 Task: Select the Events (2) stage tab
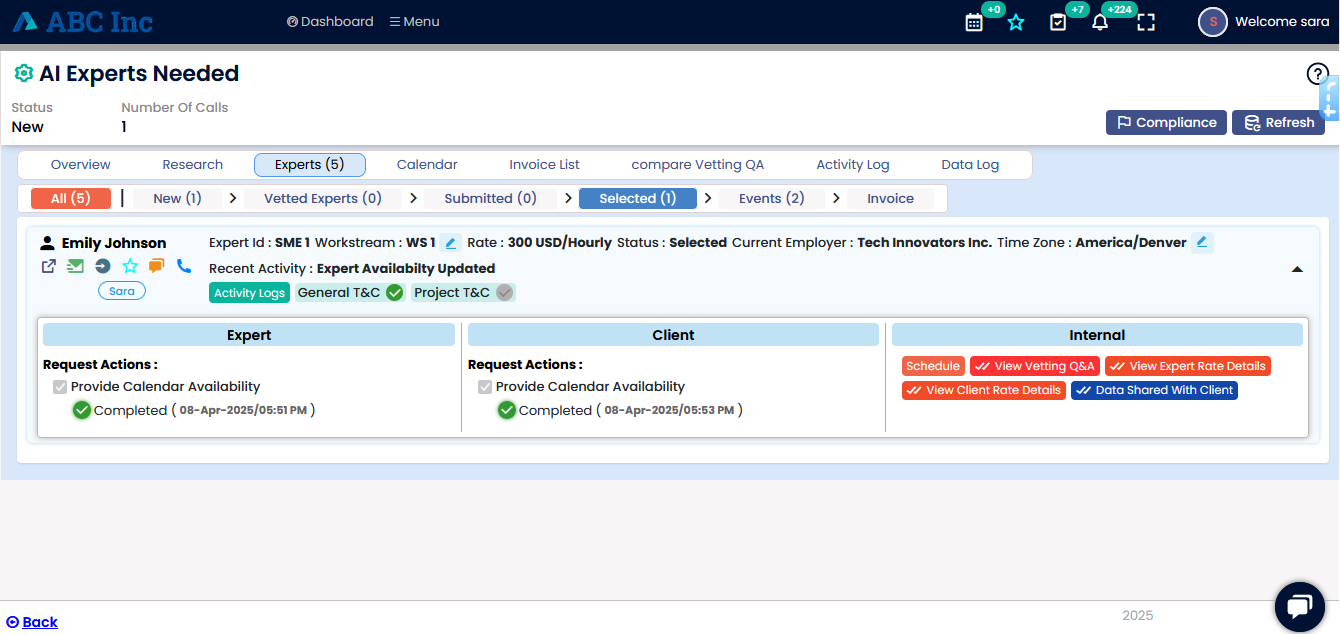click(x=771, y=198)
